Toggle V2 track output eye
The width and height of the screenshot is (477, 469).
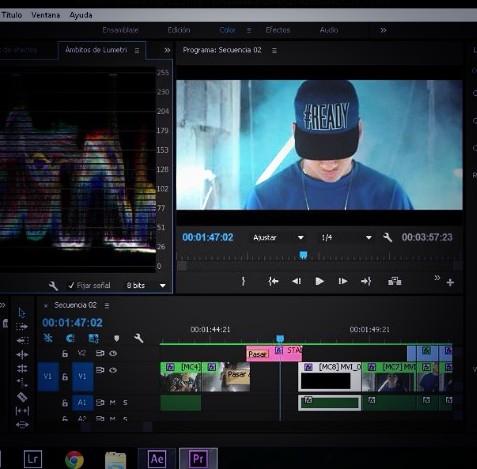point(113,353)
